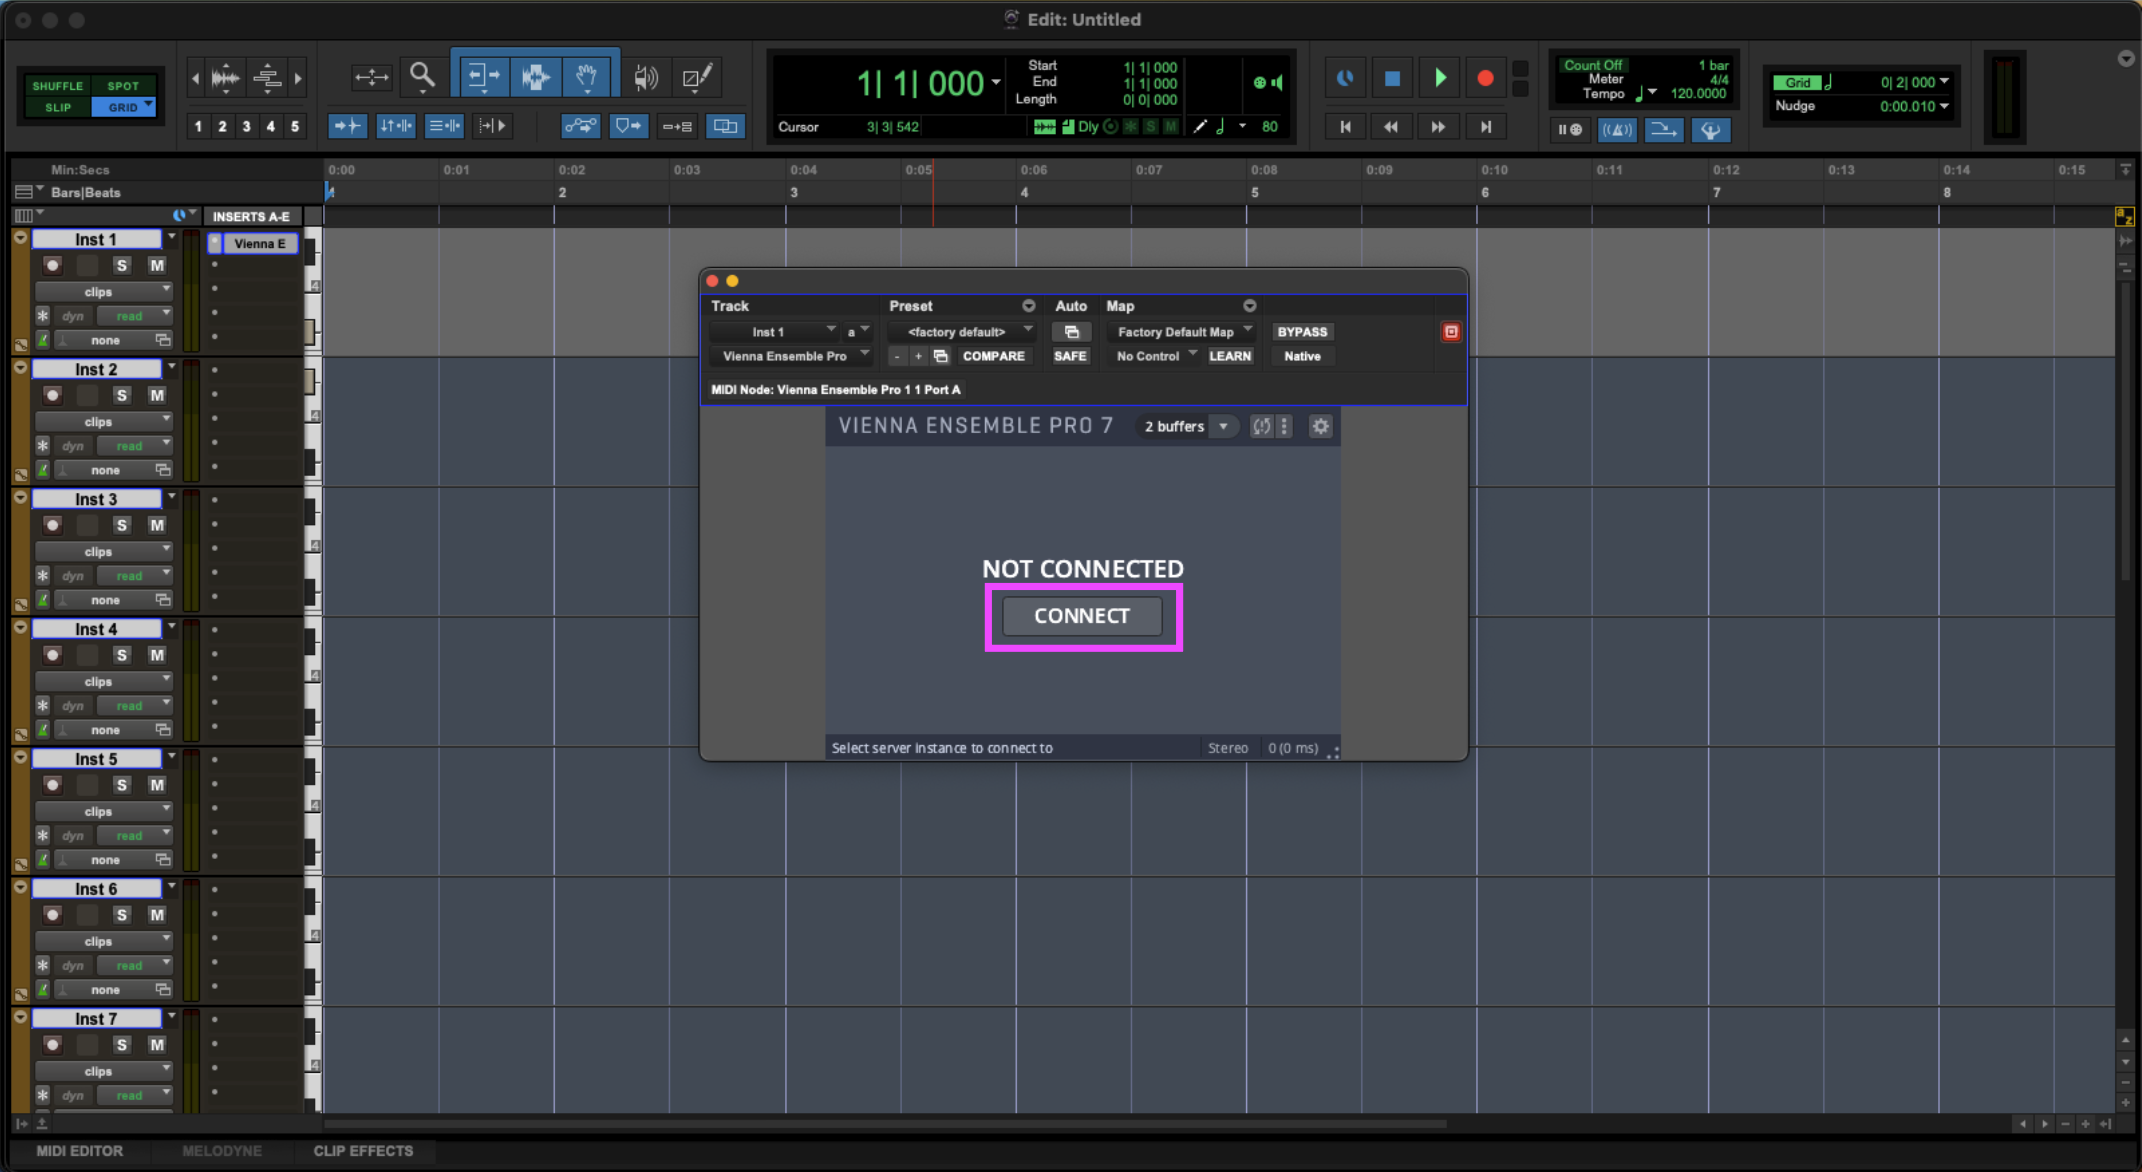Select the Pencil tool
This screenshot has width=2142, height=1172.
tap(697, 76)
